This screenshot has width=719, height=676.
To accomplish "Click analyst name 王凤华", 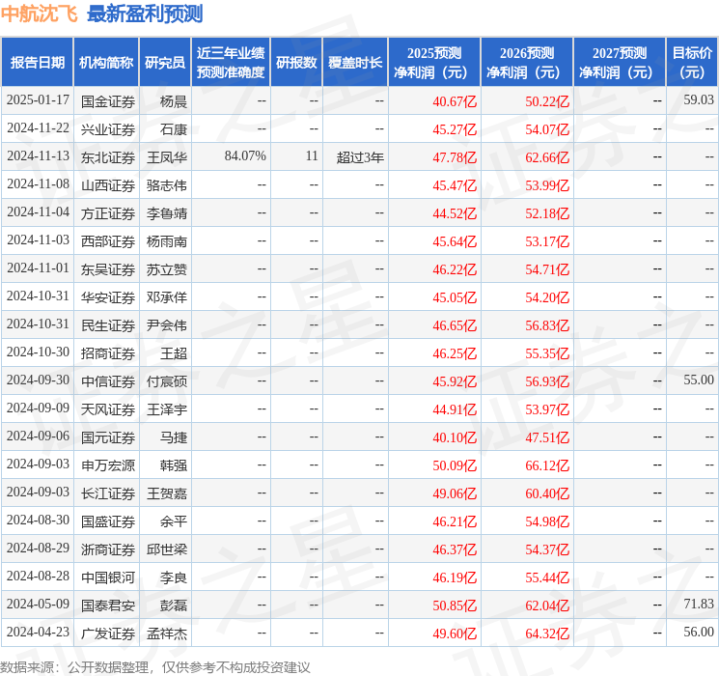I will [x=167, y=157].
